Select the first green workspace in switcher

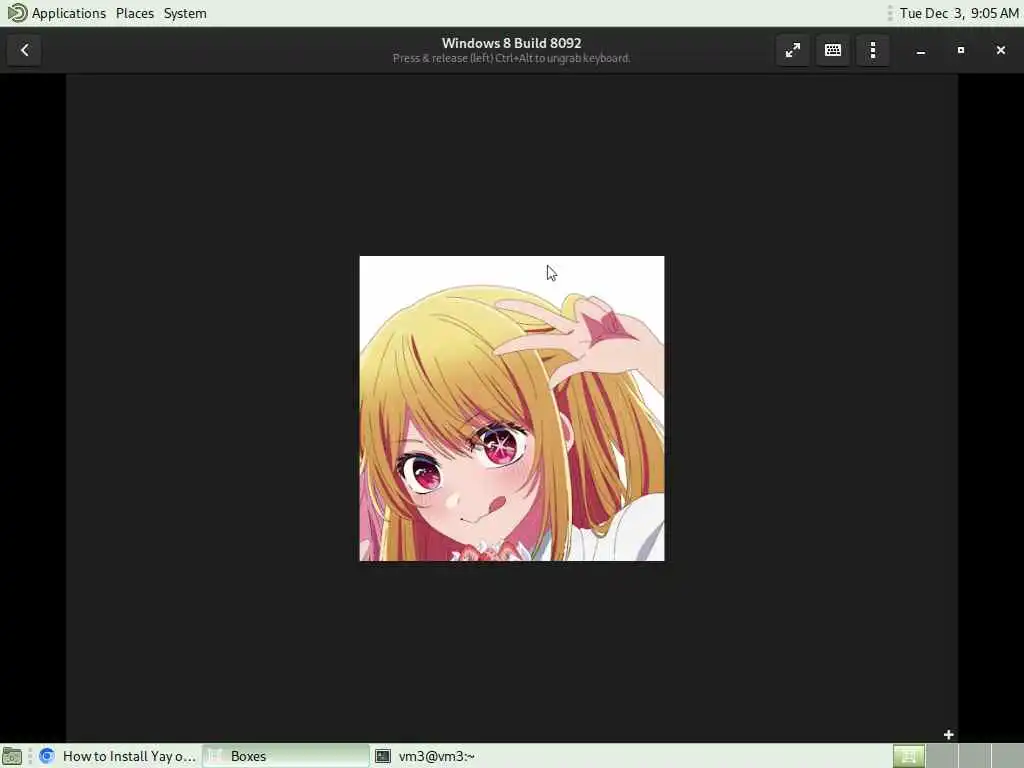(x=908, y=756)
